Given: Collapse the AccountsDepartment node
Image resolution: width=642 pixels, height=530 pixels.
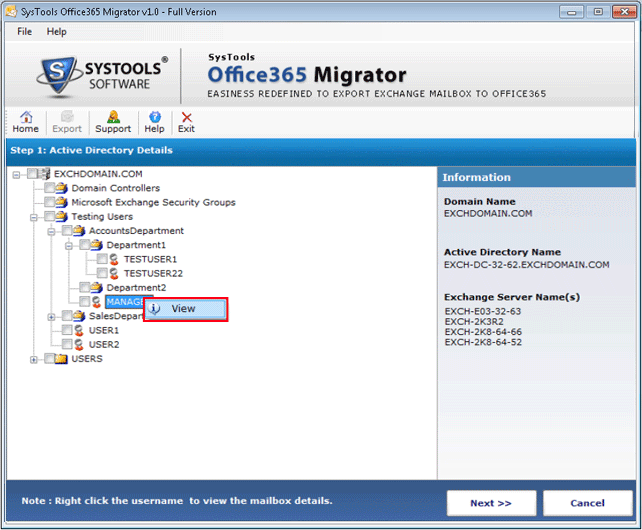Looking at the screenshot, I should [x=51, y=232].
